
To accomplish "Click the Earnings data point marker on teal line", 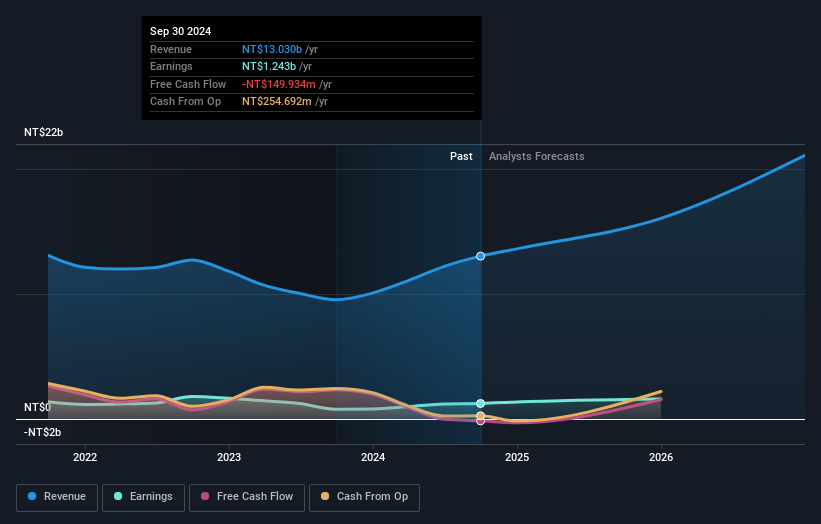I will tap(480, 403).
